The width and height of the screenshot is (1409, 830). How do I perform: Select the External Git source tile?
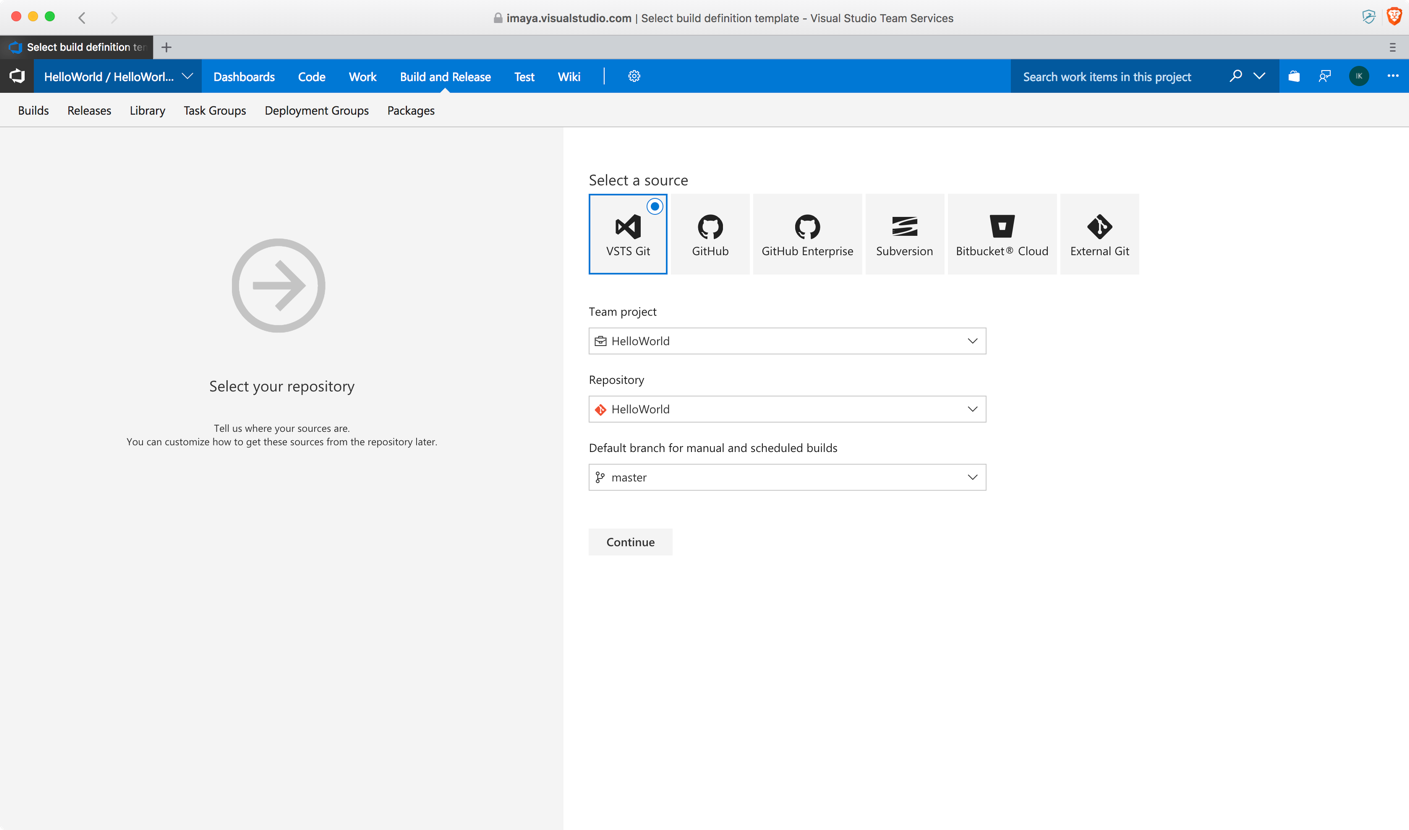pyautogui.click(x=1099, y=234)
